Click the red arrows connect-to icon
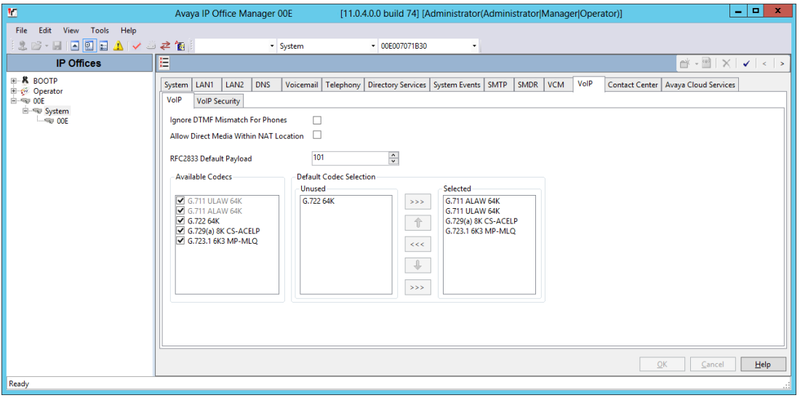Viewport: 800px width, 398px height. [x=165, y=46]
